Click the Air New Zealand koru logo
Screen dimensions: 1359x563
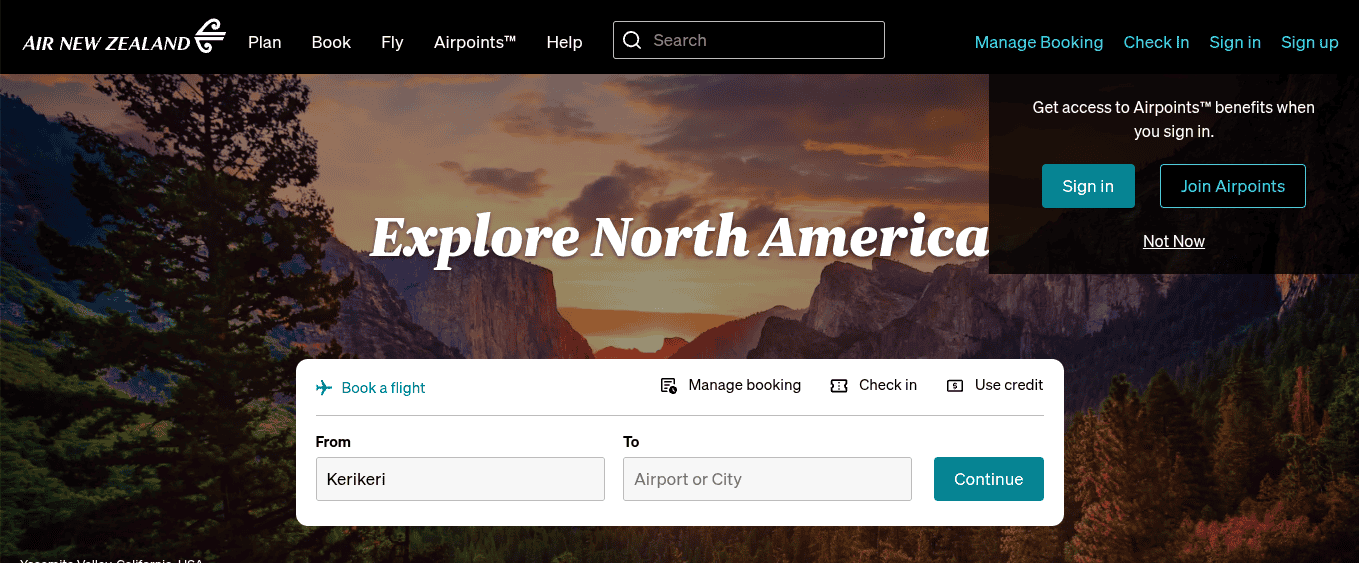(210, 37)
